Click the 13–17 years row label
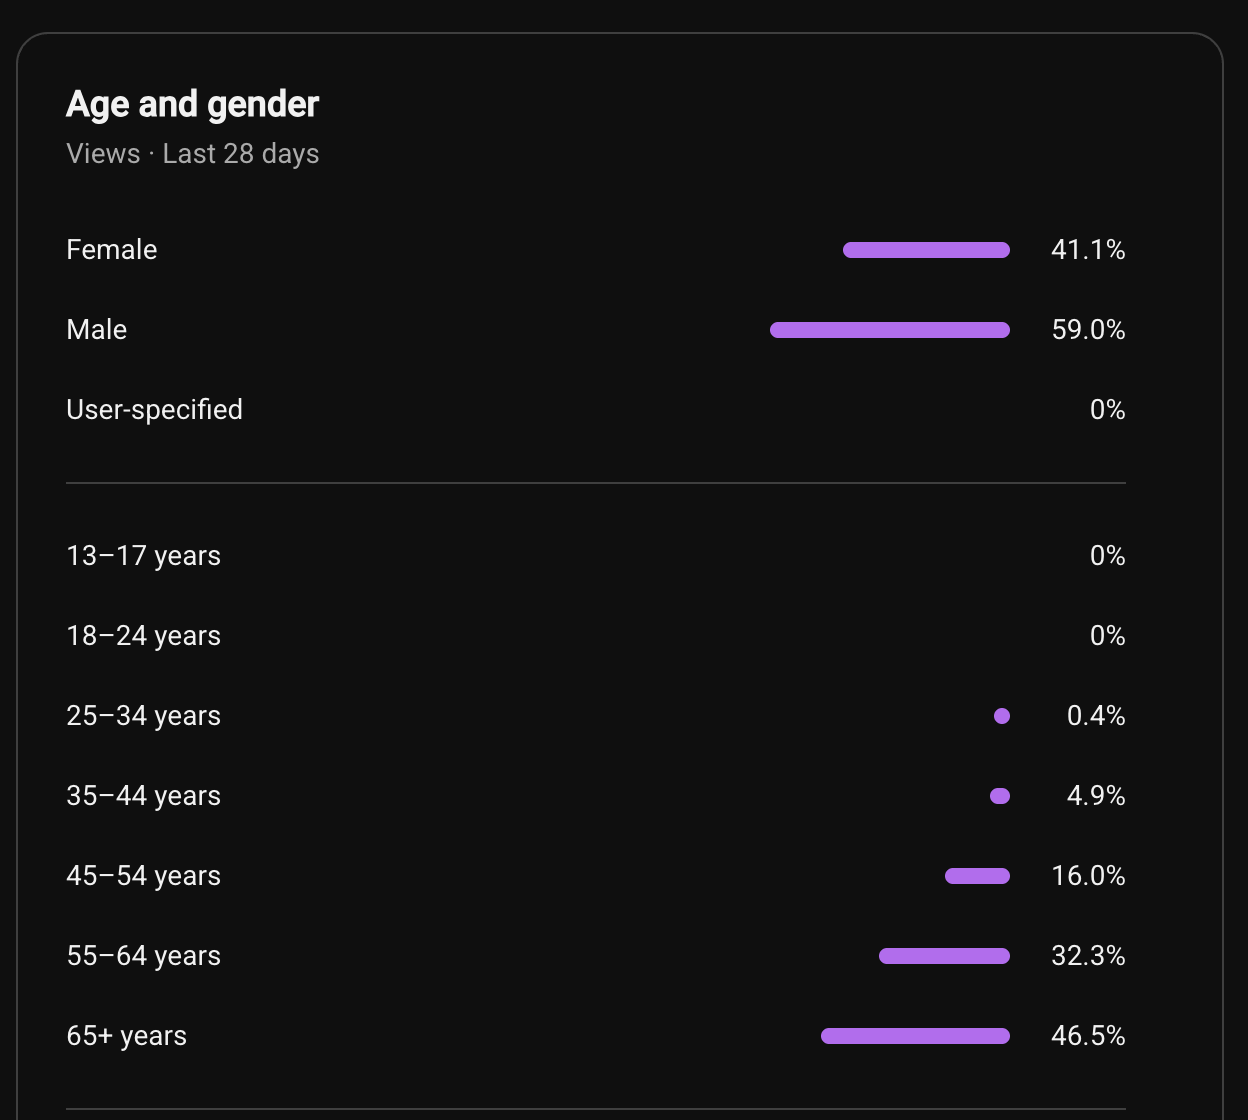This screenshot has width=1248, height=1120. [143, 556]
